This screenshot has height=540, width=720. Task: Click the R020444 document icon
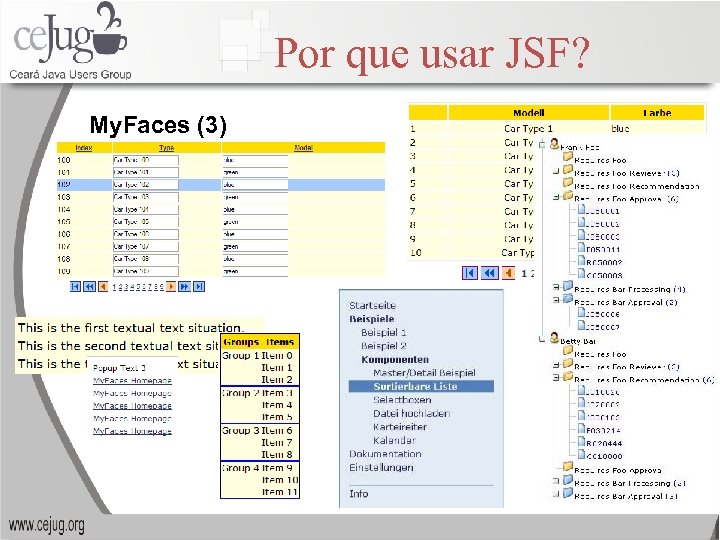click(581, 441)
